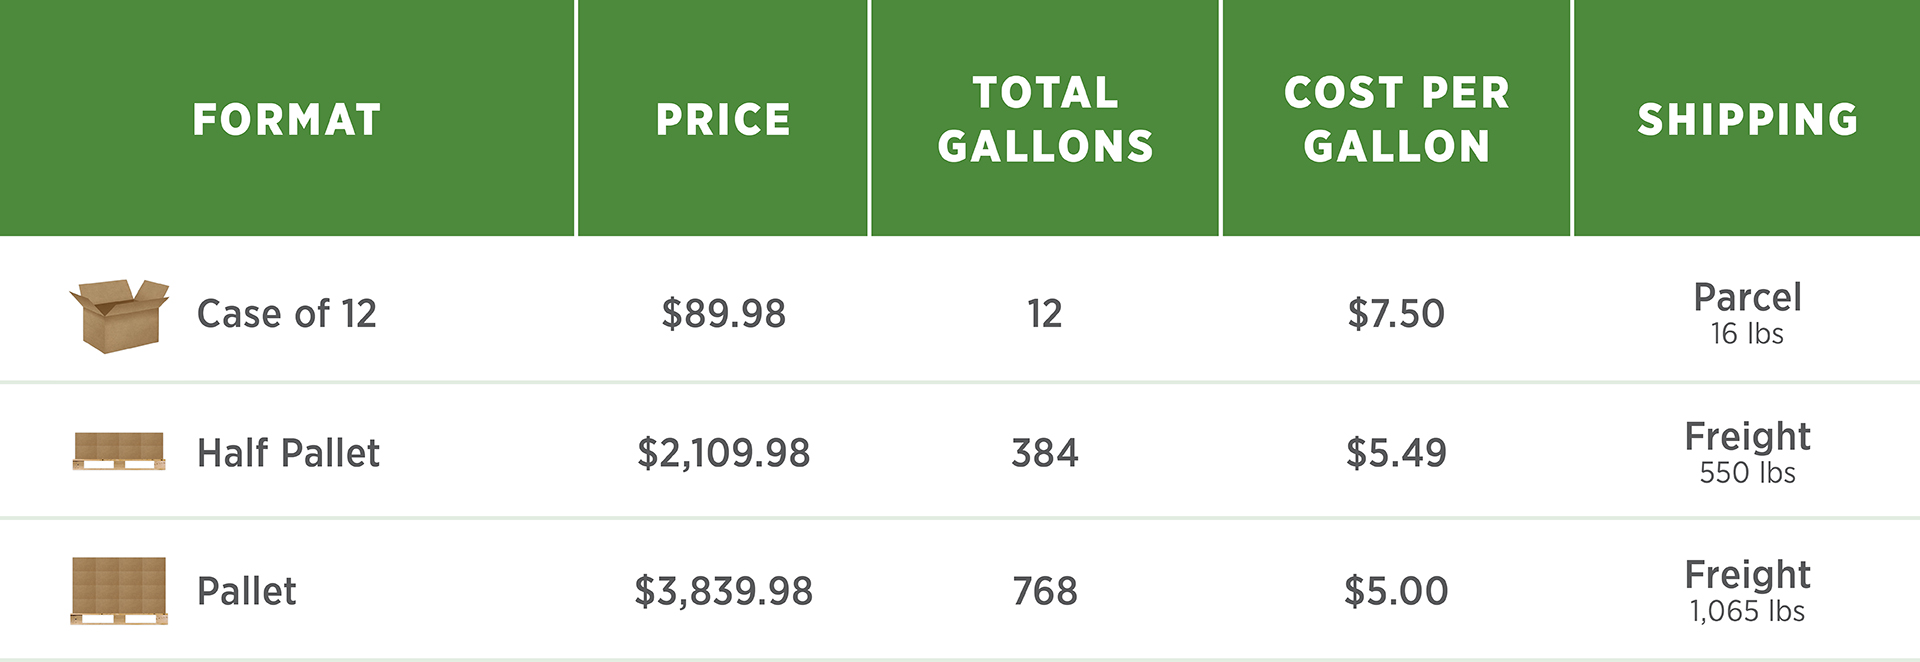Image resolution: width=1920 pixels, height=662 pixels.
Task: Click the TOTAL GALLONS column header
Action: pyautogui.click(x=1045, y=119)
